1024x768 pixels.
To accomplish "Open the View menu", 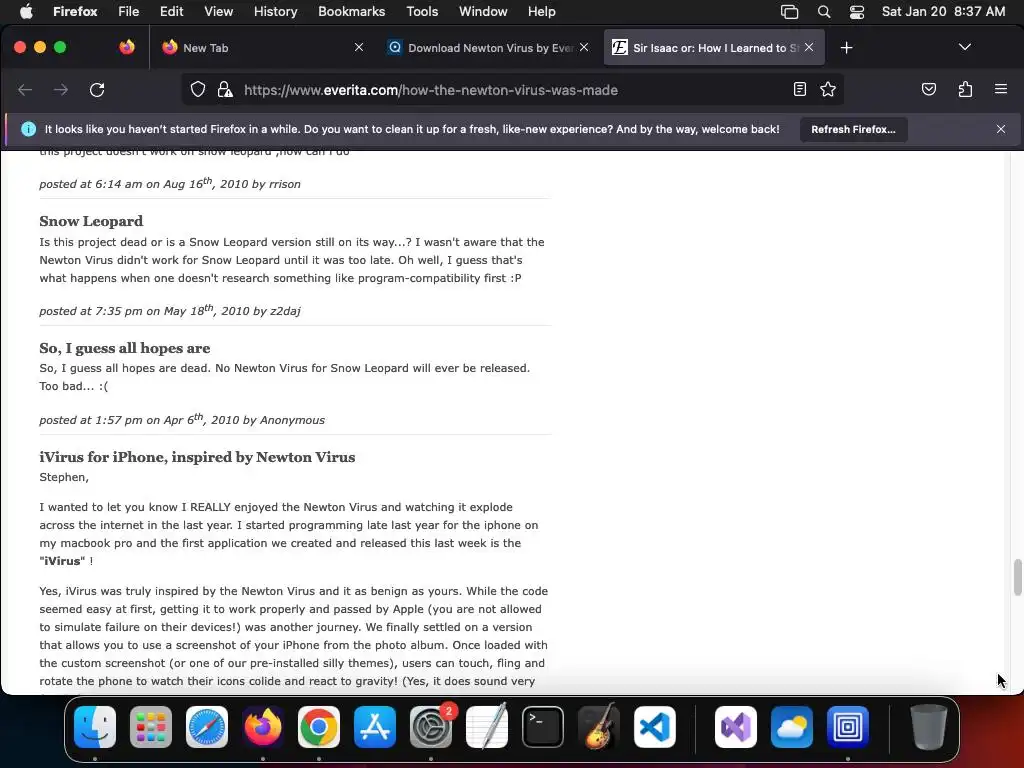I will pyautogui.click(x=218, y=11).
